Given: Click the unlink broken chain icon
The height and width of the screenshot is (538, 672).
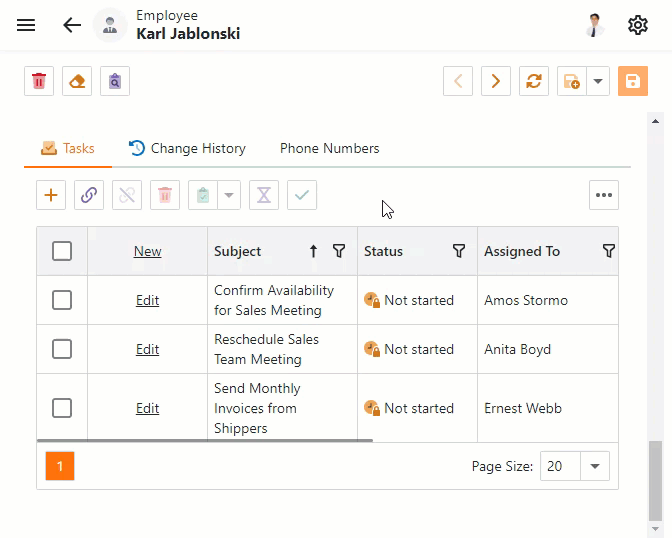Looking at the screenshot, I should [x=127, y=195].
